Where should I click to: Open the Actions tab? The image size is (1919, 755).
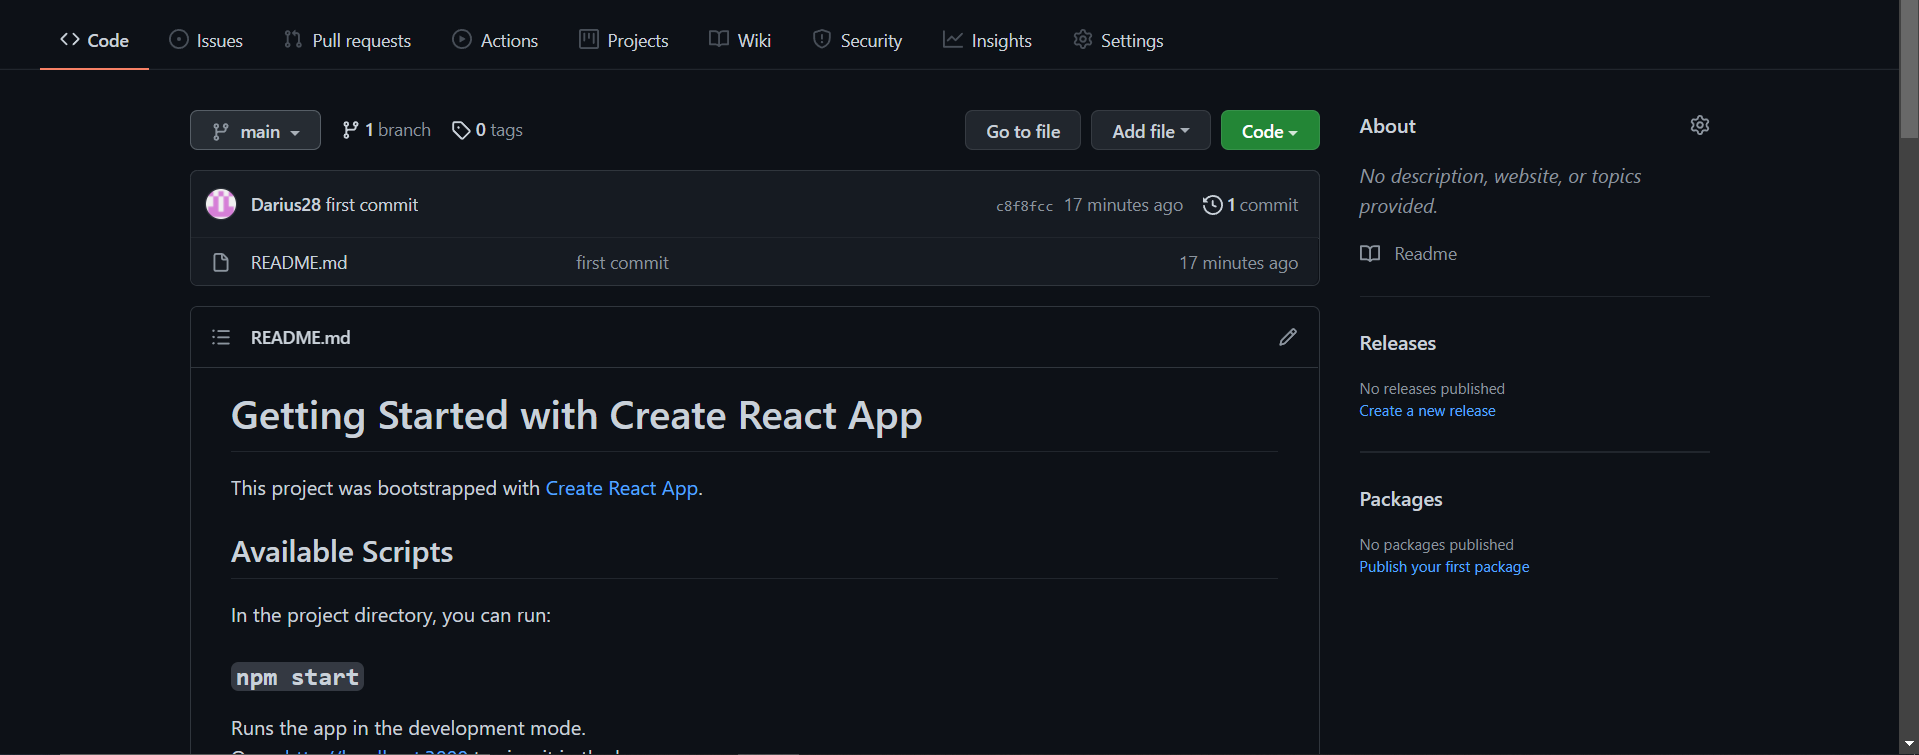tap(495, 40)
